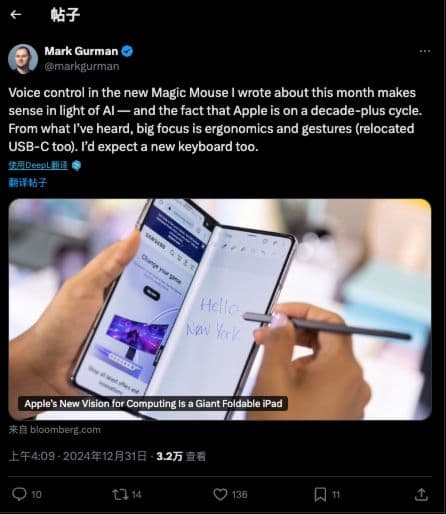
Task: Click the Giant Foldable iPad headline caption
Action: [153, 404]
